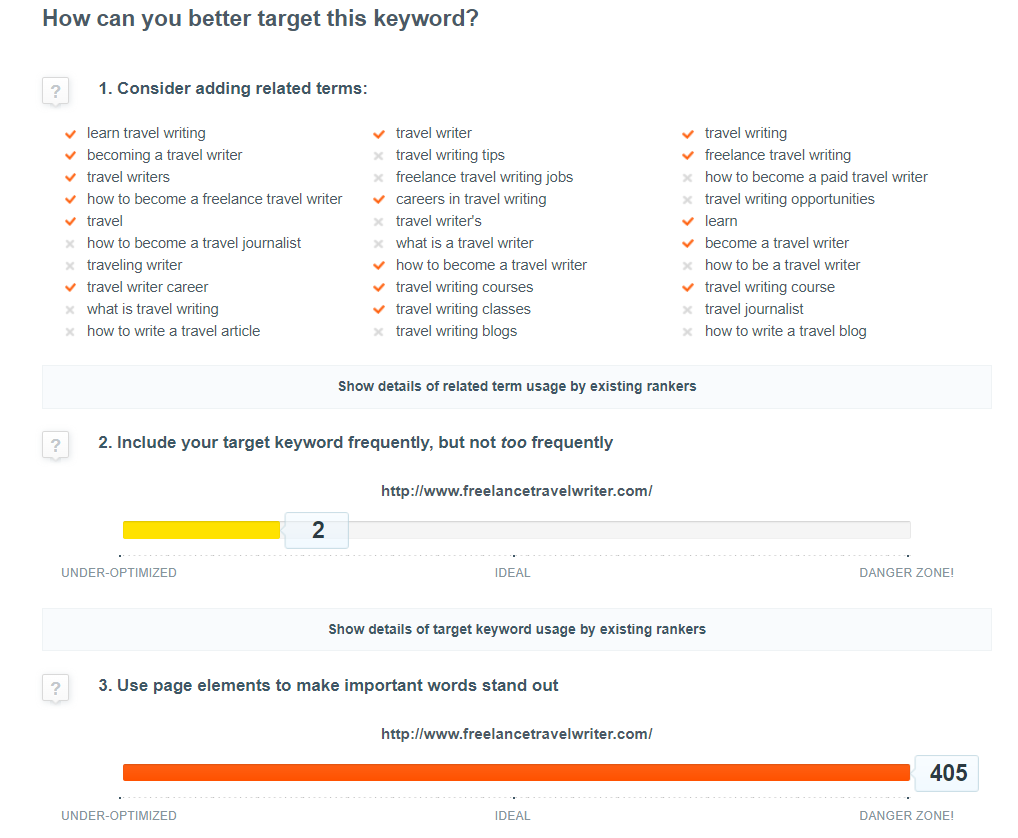Click checkmark icon beside 'freelance travel writing'

tap(688, 156)
